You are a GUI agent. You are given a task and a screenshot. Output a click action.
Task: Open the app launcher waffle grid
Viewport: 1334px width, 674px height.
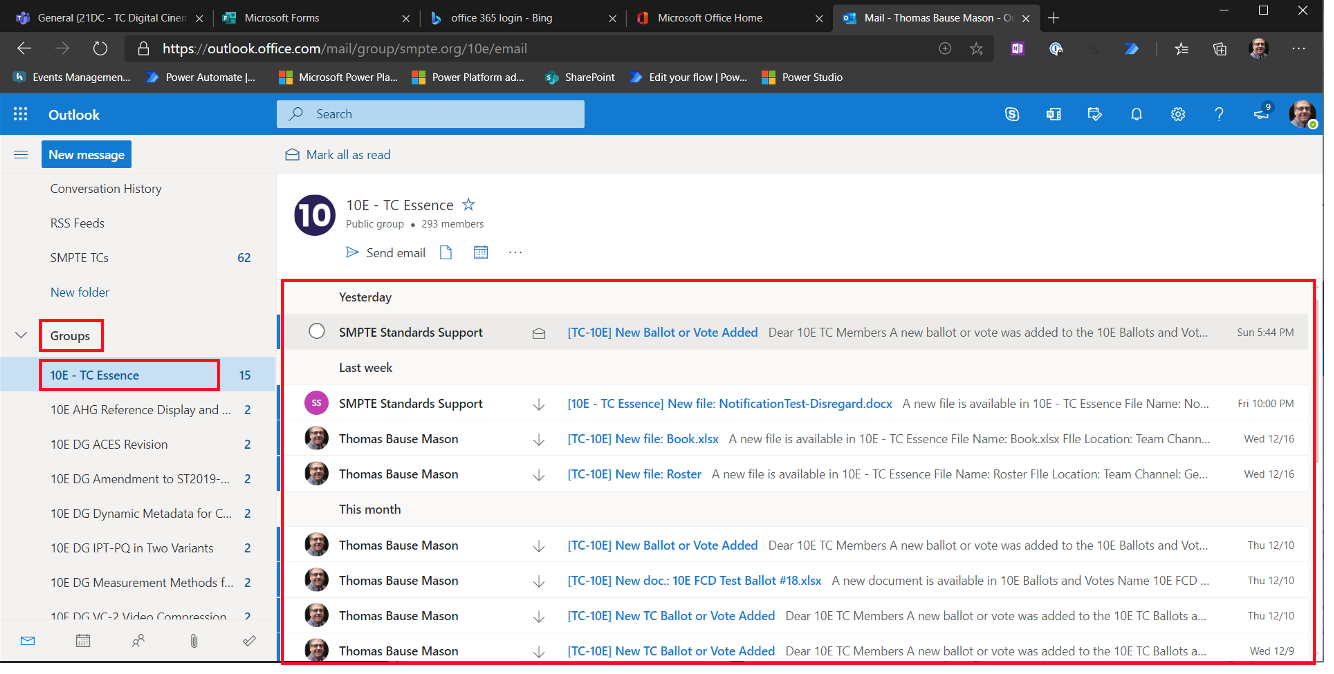21,114
